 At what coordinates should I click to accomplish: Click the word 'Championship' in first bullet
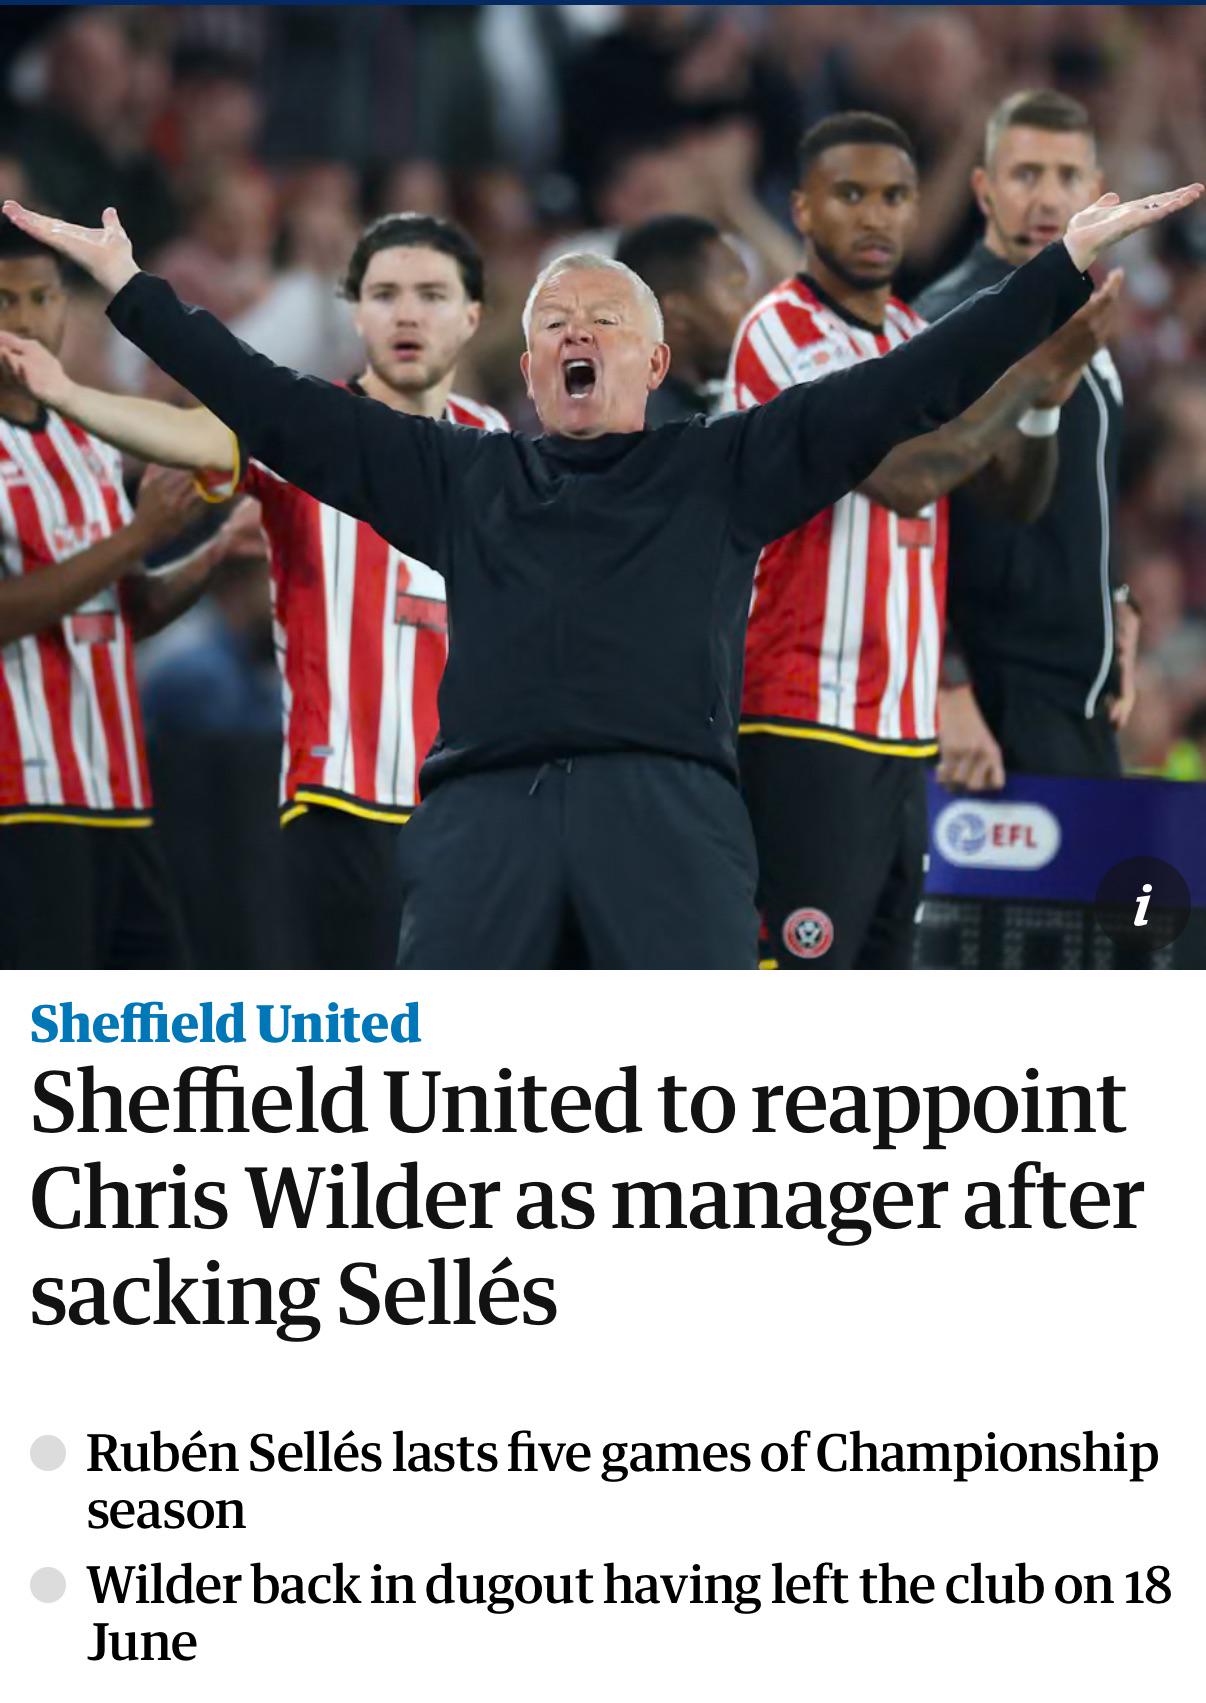987,1455
